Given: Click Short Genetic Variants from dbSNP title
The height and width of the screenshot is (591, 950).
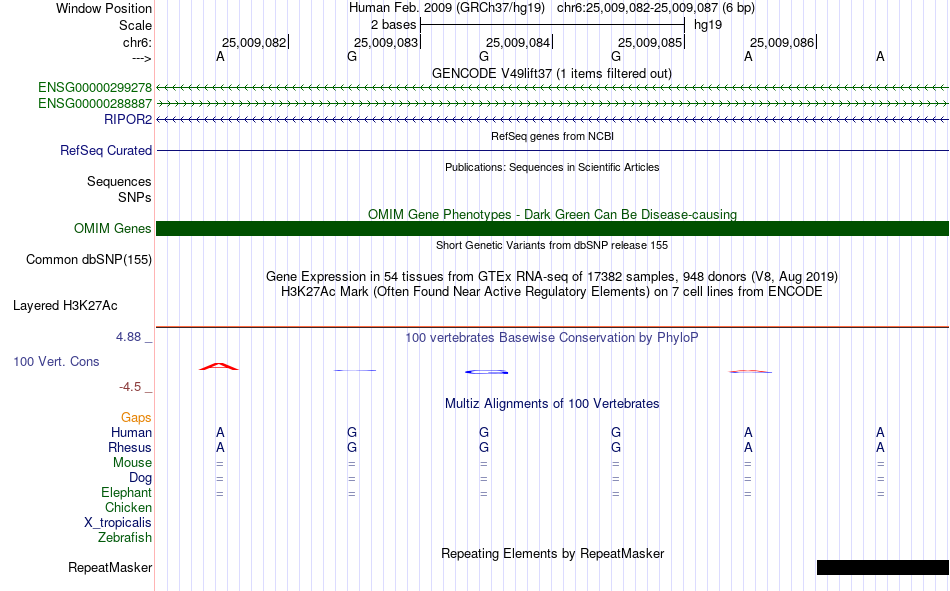Looking at the screenshot, I should [552, 245].
